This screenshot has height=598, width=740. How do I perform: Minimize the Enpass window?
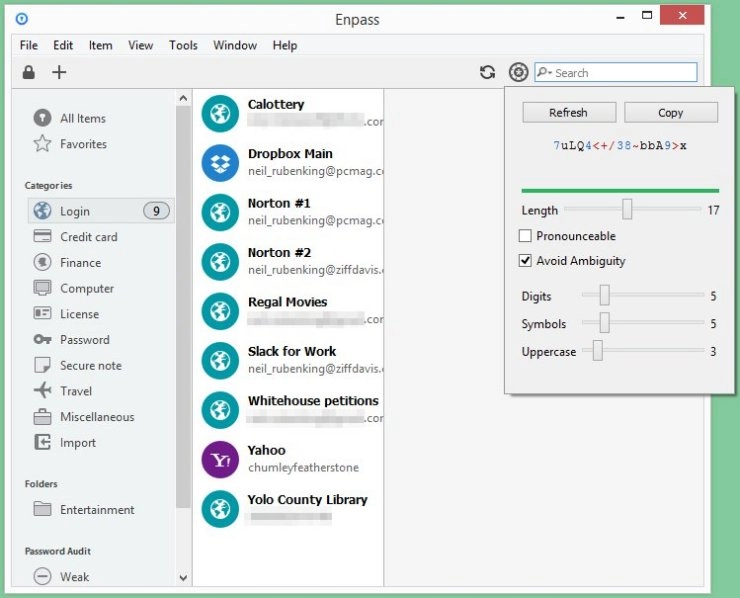(x=621, y=17)
